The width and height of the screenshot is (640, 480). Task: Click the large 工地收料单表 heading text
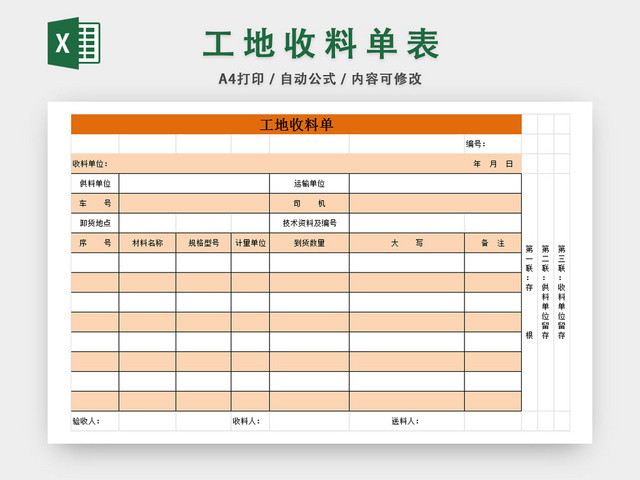pos(321,44)
